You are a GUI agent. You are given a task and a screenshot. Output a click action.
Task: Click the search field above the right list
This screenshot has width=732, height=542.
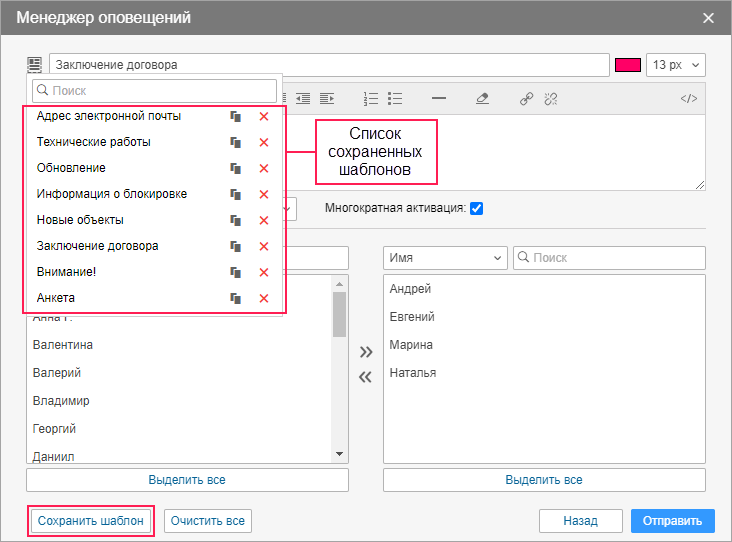[x=609, y=258]
